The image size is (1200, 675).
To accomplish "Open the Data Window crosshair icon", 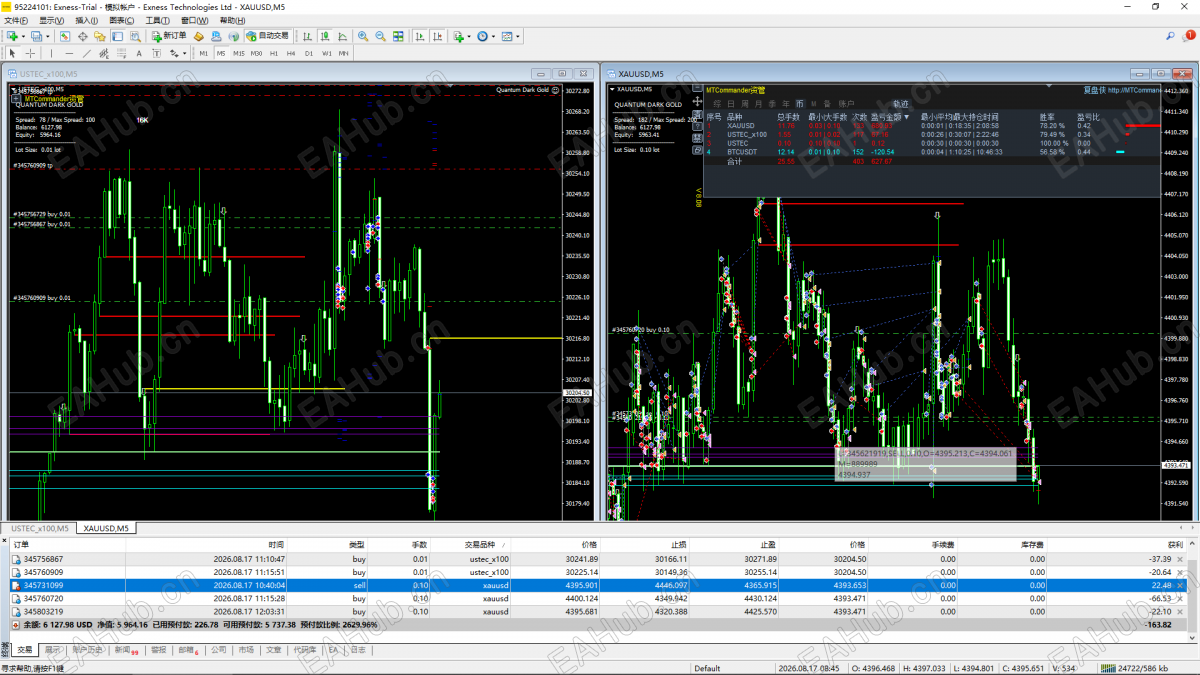I will (x=82, y=36).
